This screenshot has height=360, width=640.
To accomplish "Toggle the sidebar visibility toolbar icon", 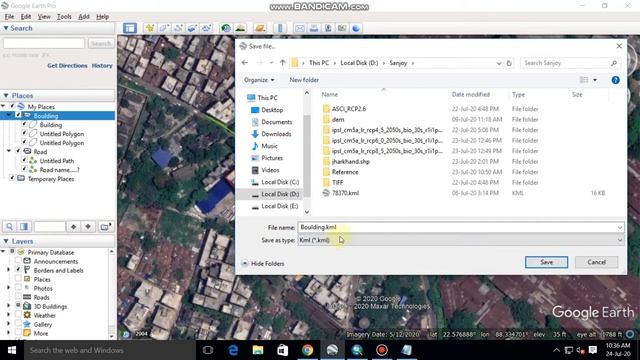I will [x=130, y=28].
